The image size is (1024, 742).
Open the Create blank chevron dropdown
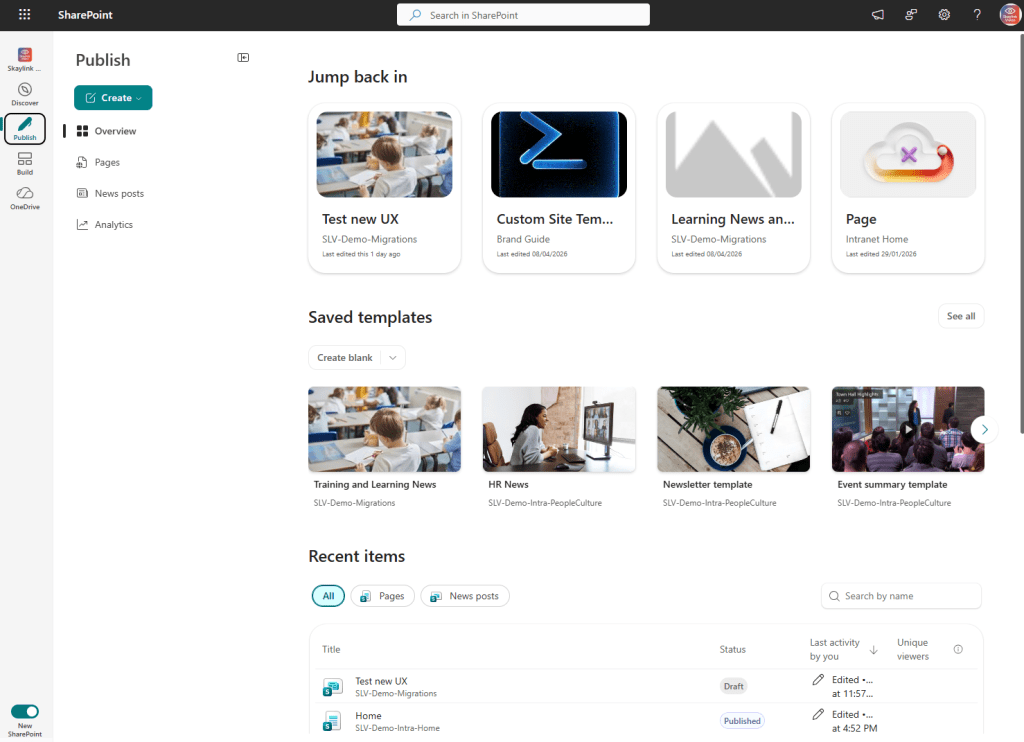[x=393, y=358]
